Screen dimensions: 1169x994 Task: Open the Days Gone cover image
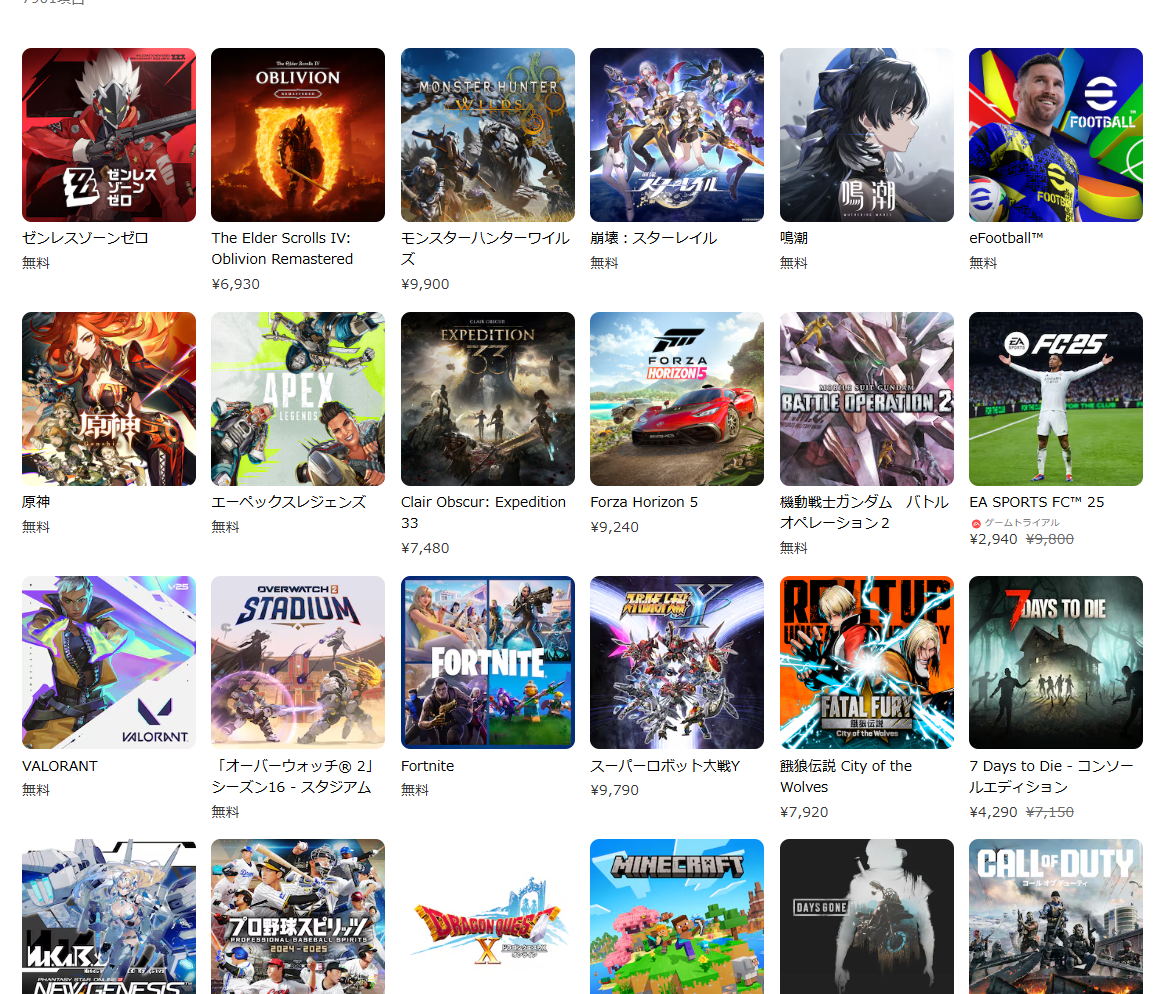(867, 916)
